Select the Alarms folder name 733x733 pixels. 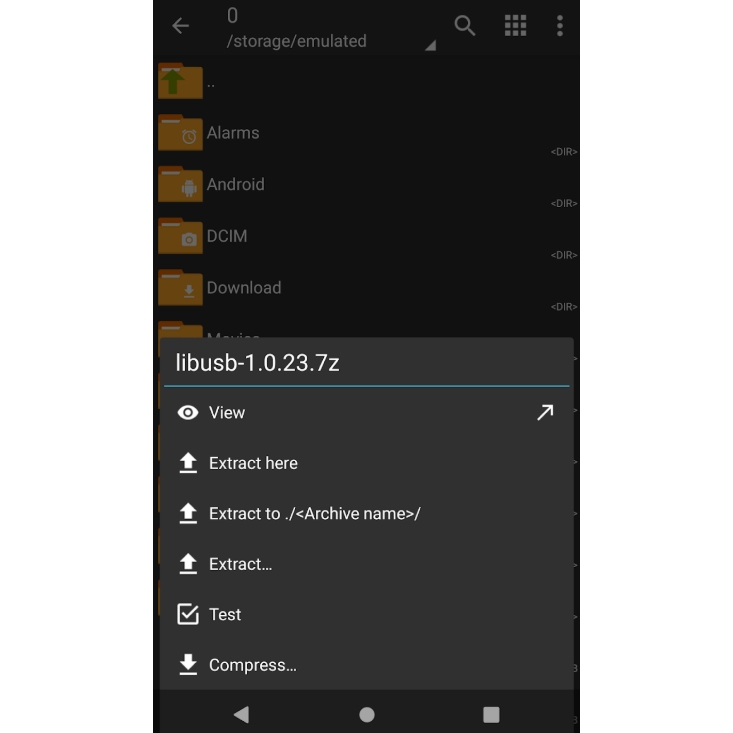pyautogui.click(x=233, y=133)
